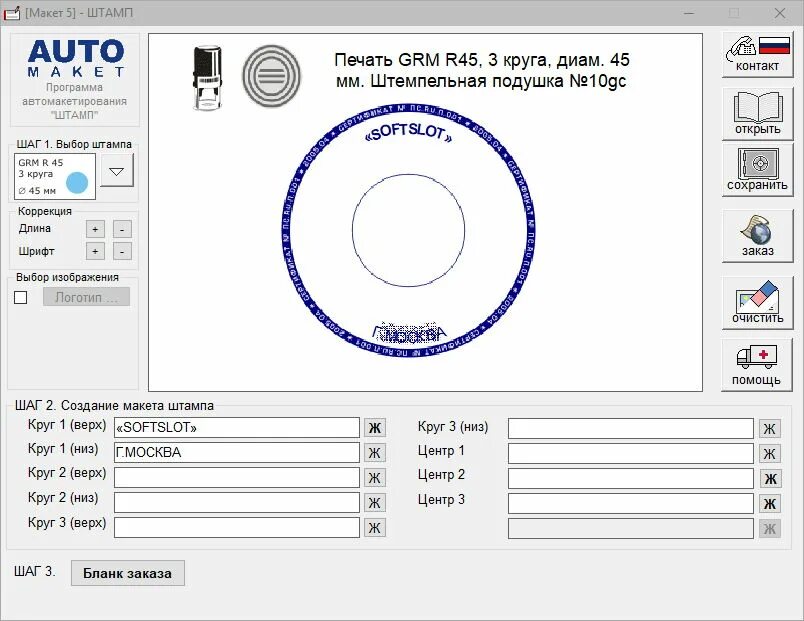Screen dimensions: 804x621
Task: Click the AUTO MAKET logo
Action: pyautogui.click(x=75, y=58)
